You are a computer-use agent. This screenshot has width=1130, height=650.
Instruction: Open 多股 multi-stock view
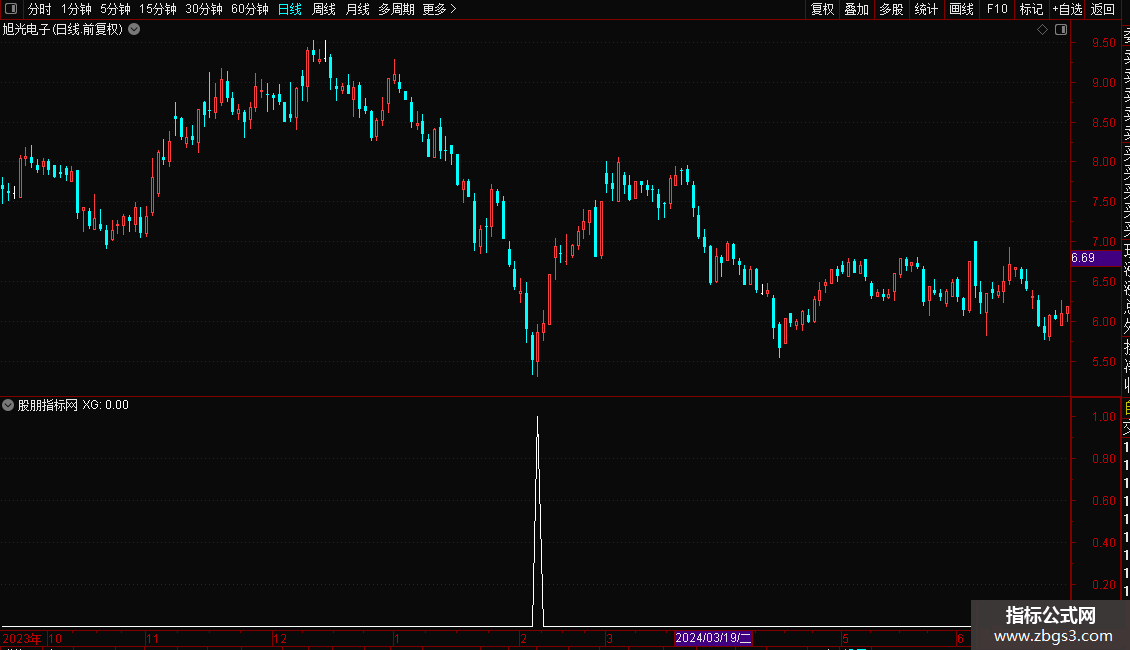tap(891, 9)
